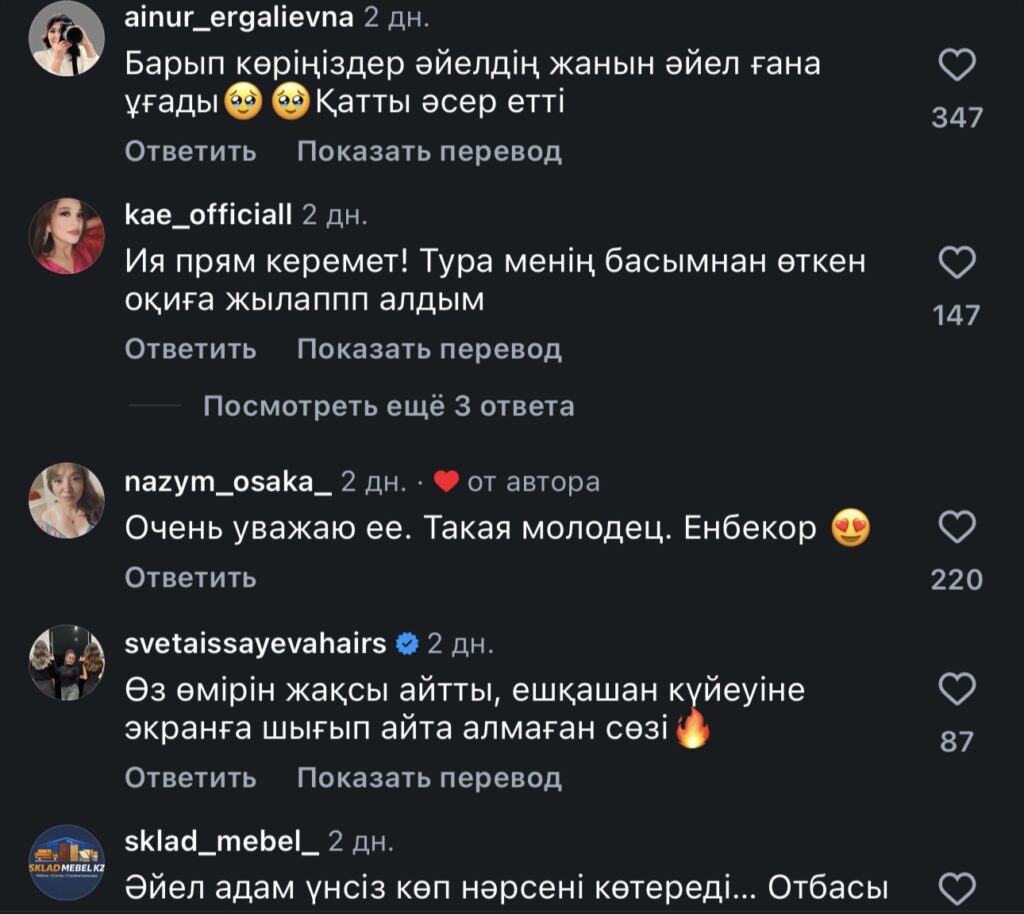Like nazym_osaka_'s comment with the heart

[x=958, y=527]
